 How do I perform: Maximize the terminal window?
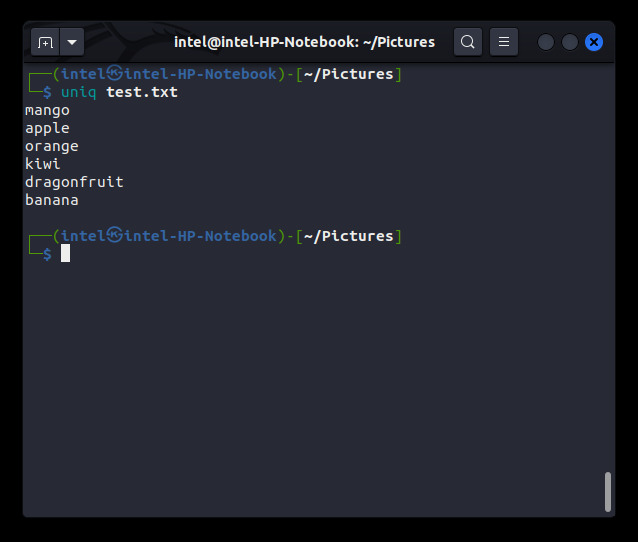click(570, 42)
